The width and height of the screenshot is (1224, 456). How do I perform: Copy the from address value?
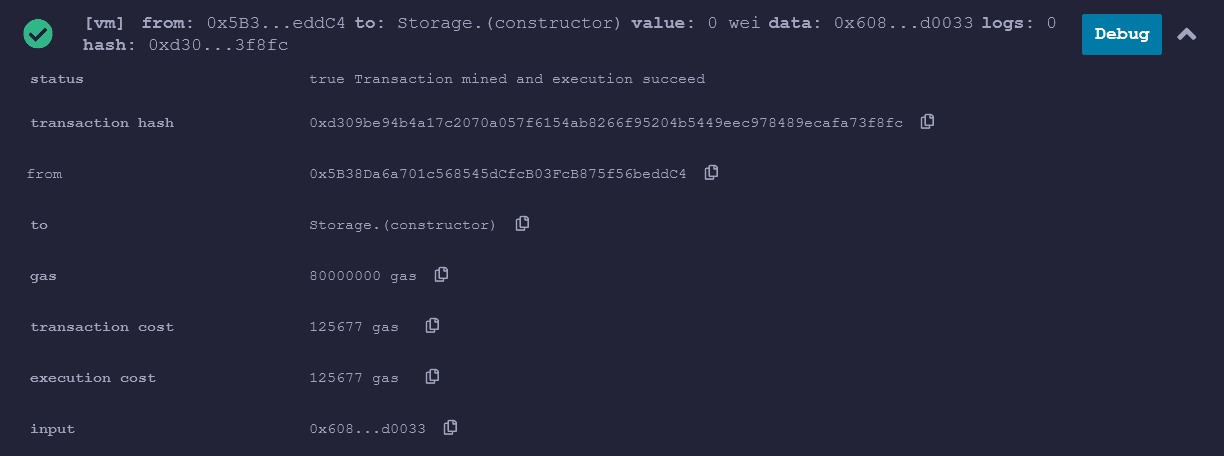[x=711, y=173]
